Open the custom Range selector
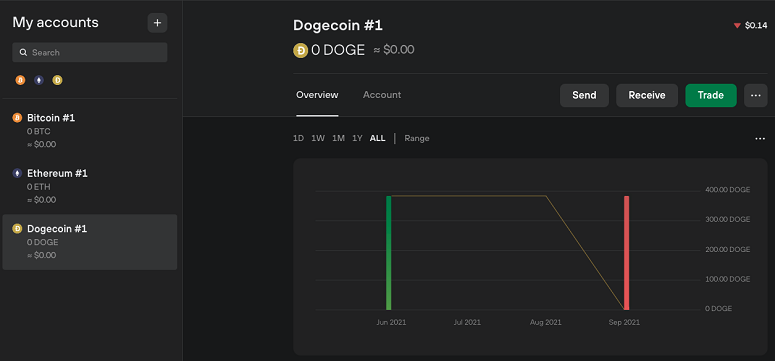 [x=417, y=138]
